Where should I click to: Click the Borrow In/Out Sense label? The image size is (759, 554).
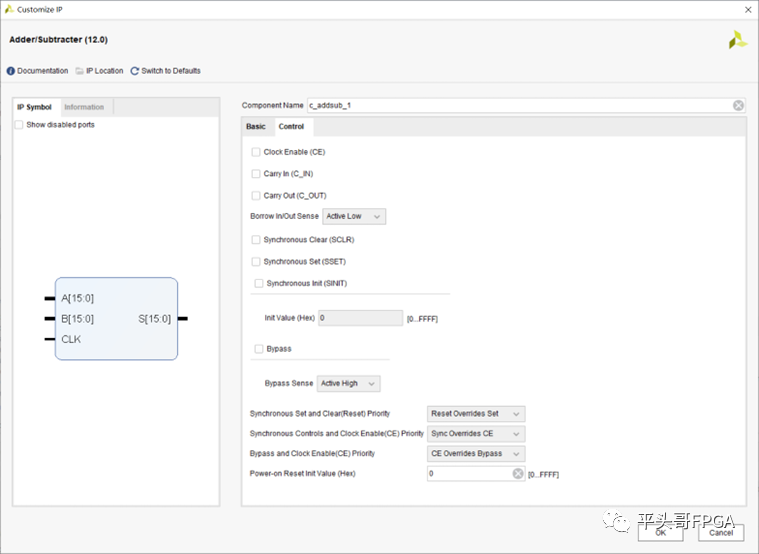[285, 216]
